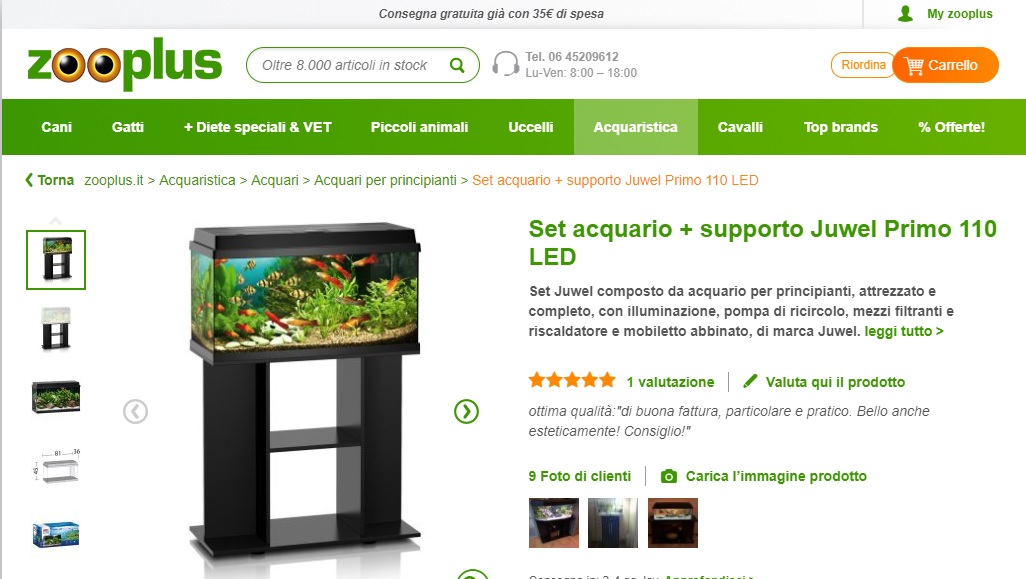Click the five-star rating display

coord(572,380)
